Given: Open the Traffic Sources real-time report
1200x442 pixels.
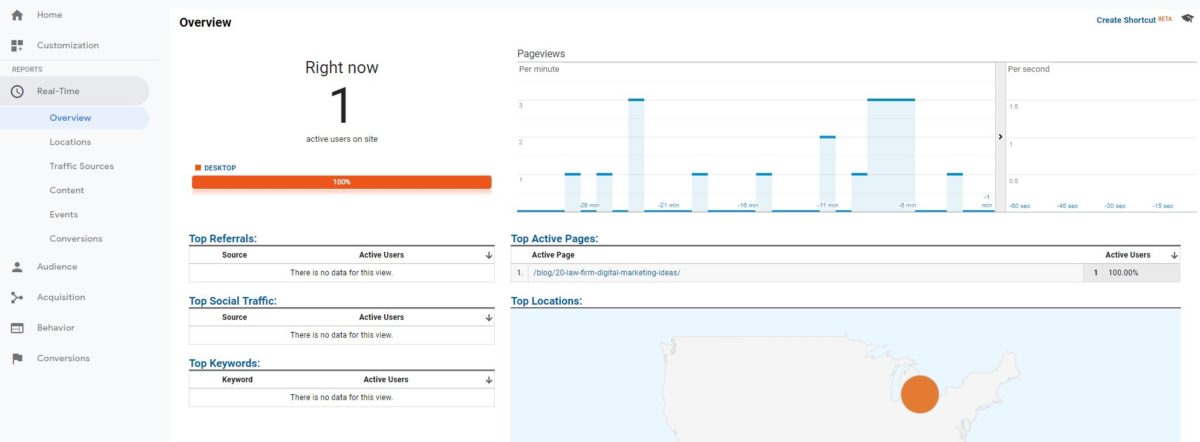Looking at the screenshot, I should tap(82, 166).
